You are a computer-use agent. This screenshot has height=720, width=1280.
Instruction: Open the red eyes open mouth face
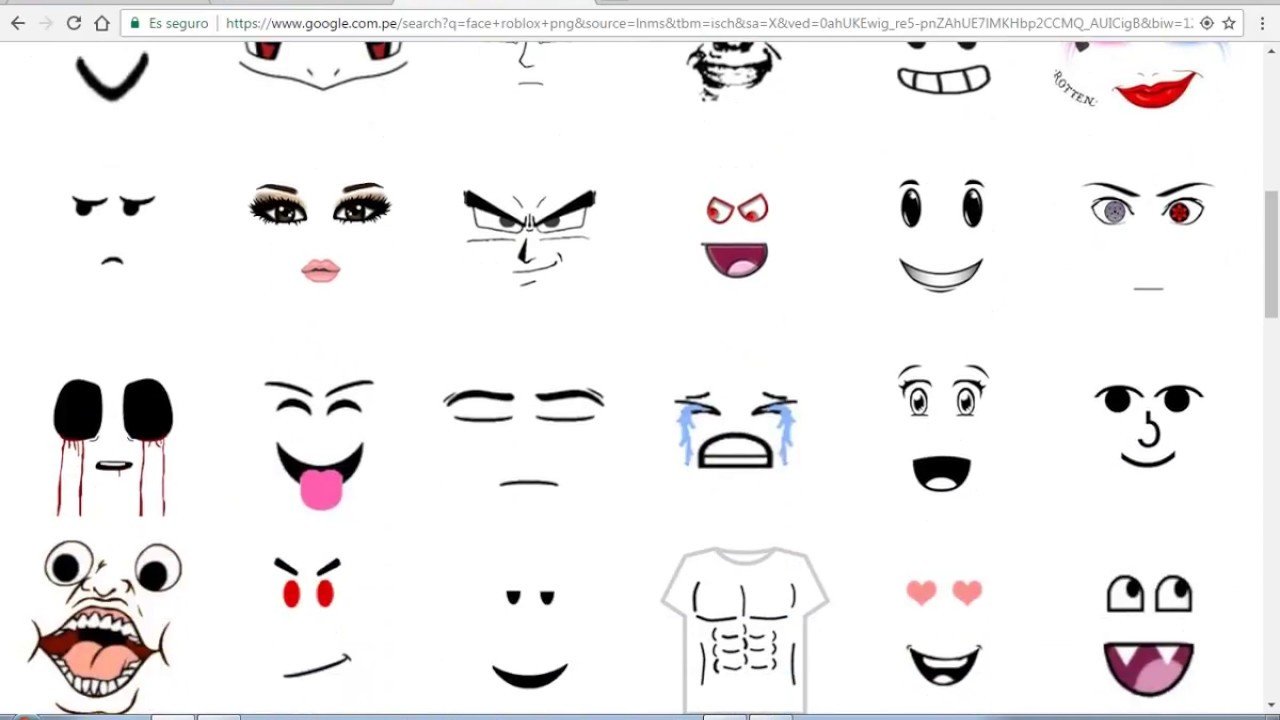[736, 236]
